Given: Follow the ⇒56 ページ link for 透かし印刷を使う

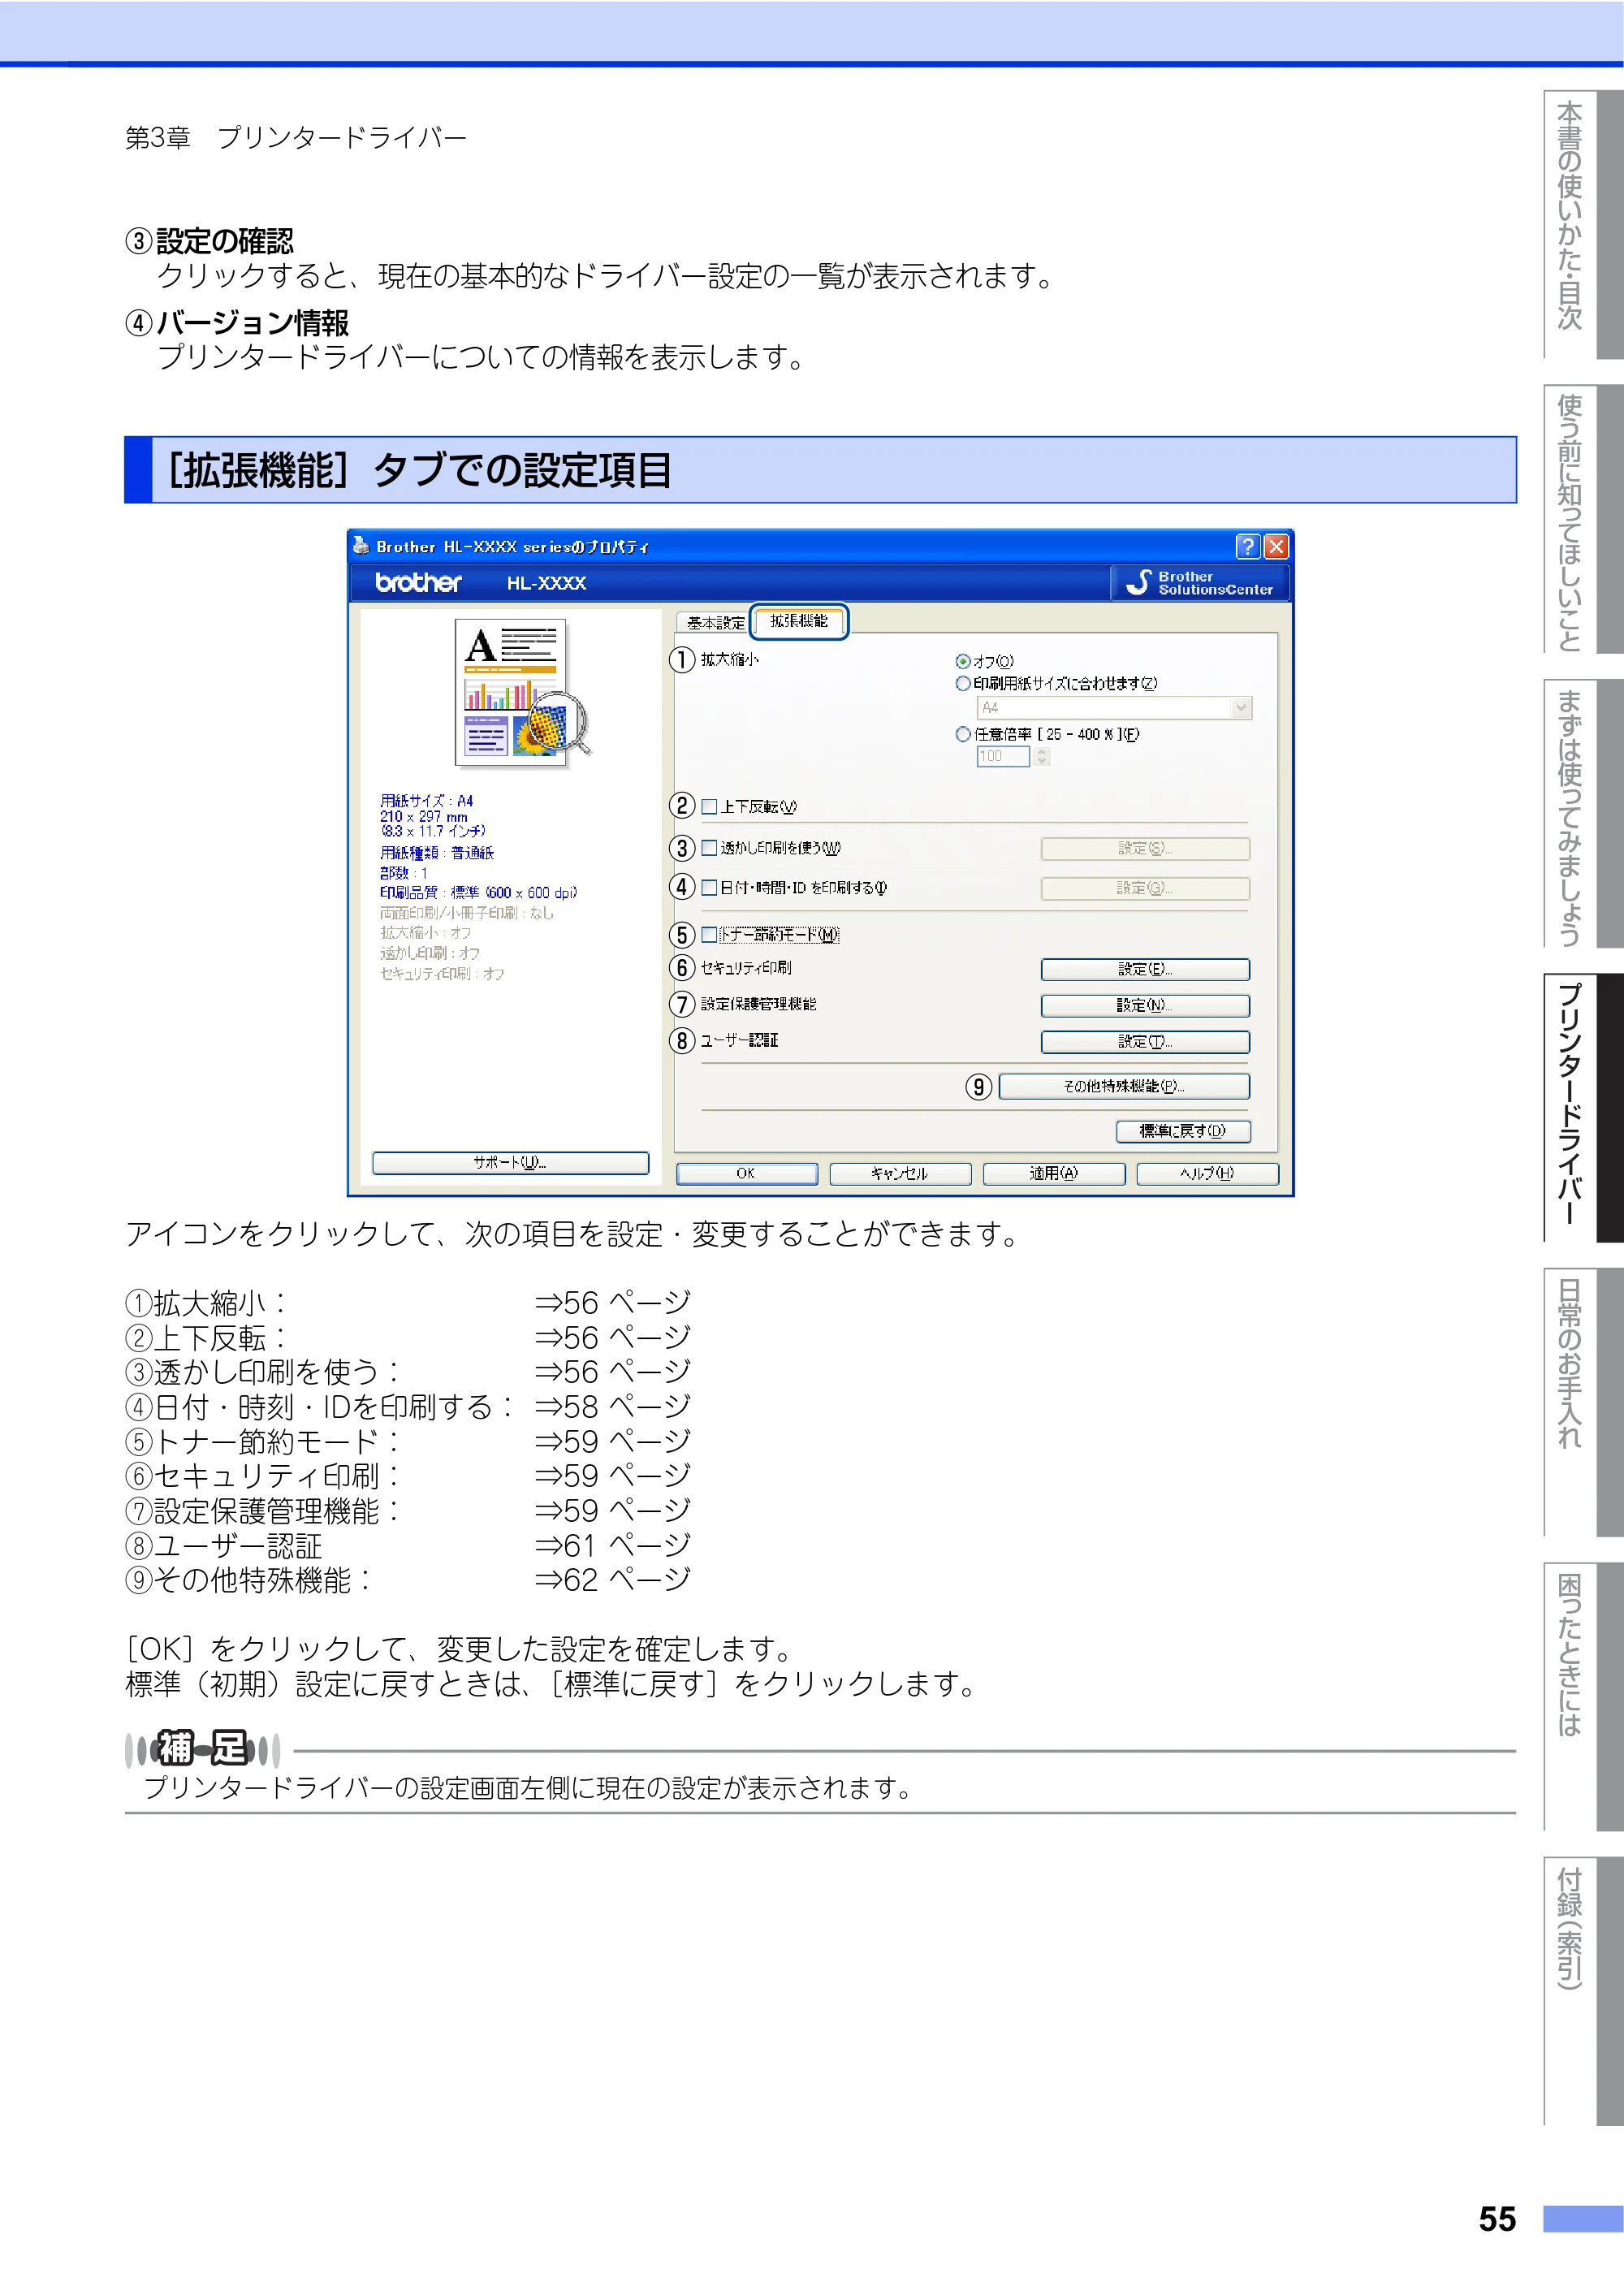Looking at the screenshot, I should [x=612, y=1371].
